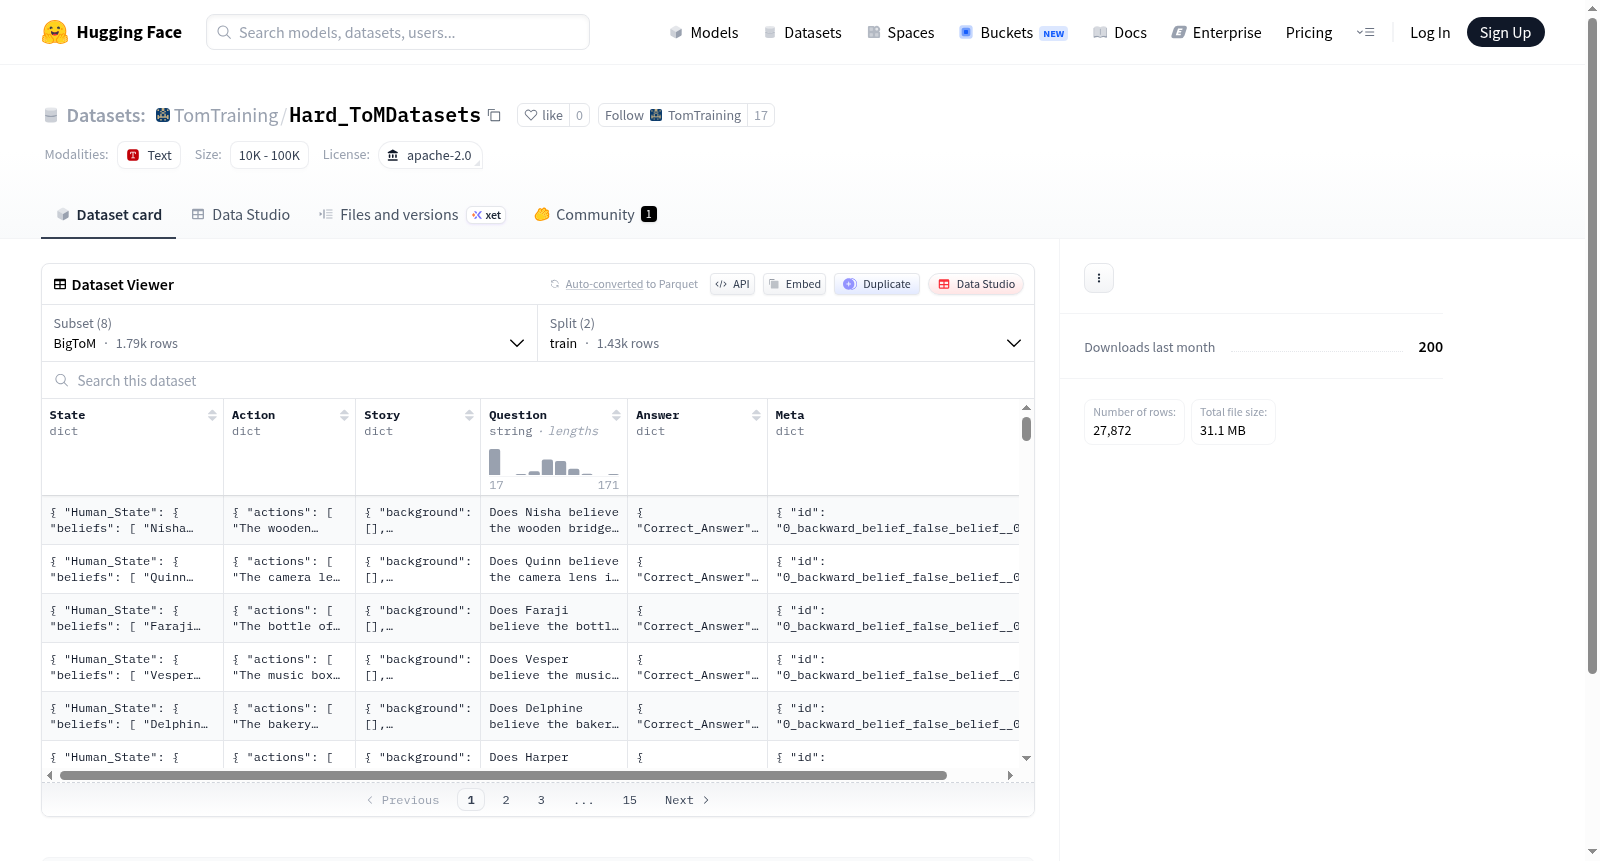This screenshot has width=1600, height=861.
Task: Open Buckets in the top navigation
Action: point(1013,32)
